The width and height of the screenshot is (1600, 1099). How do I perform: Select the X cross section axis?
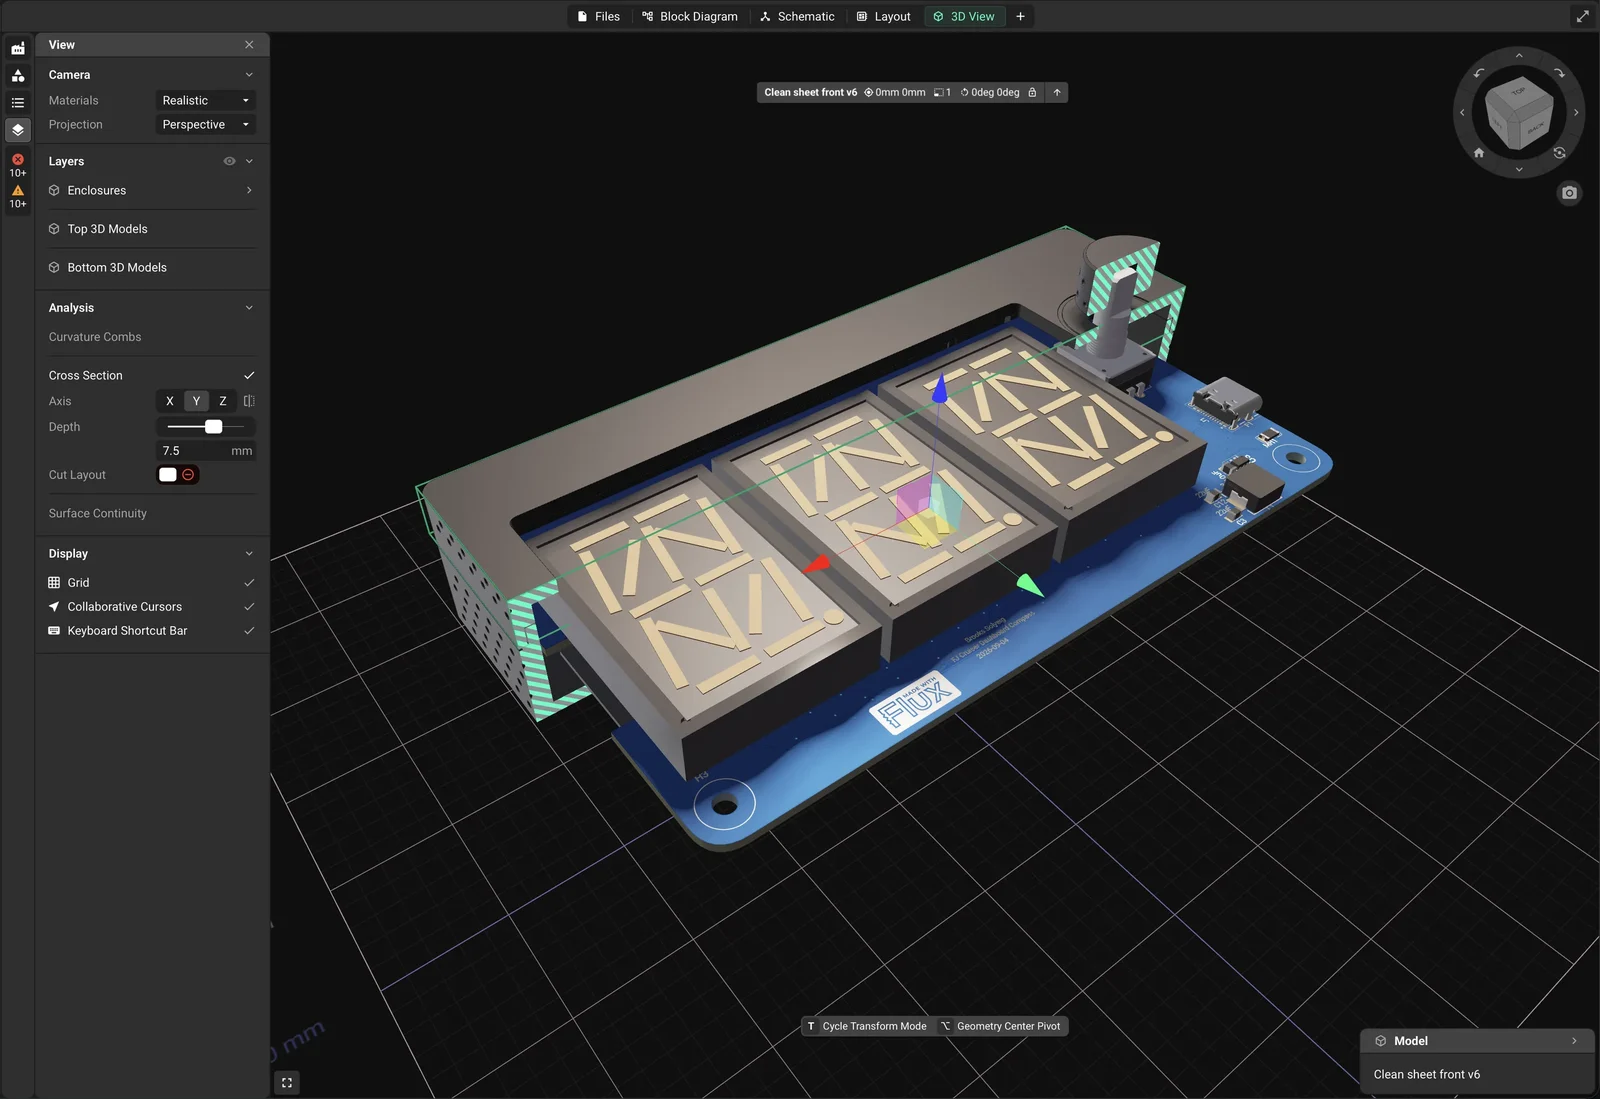click(170, 401)
